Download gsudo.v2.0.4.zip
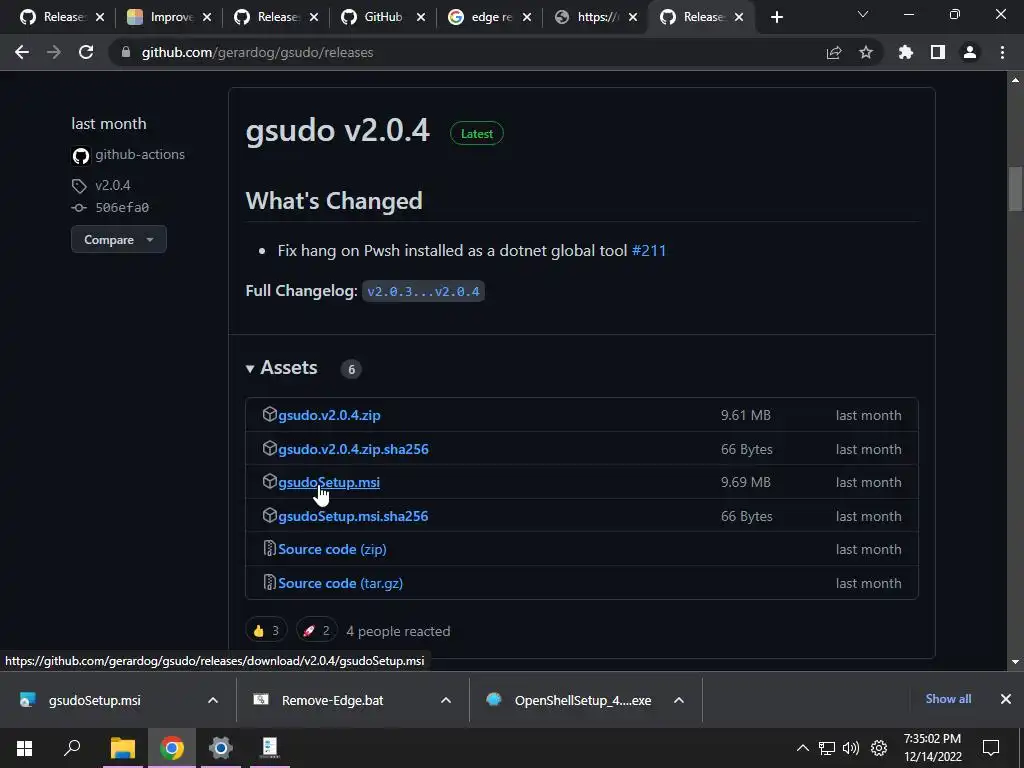 coord(329,415)
